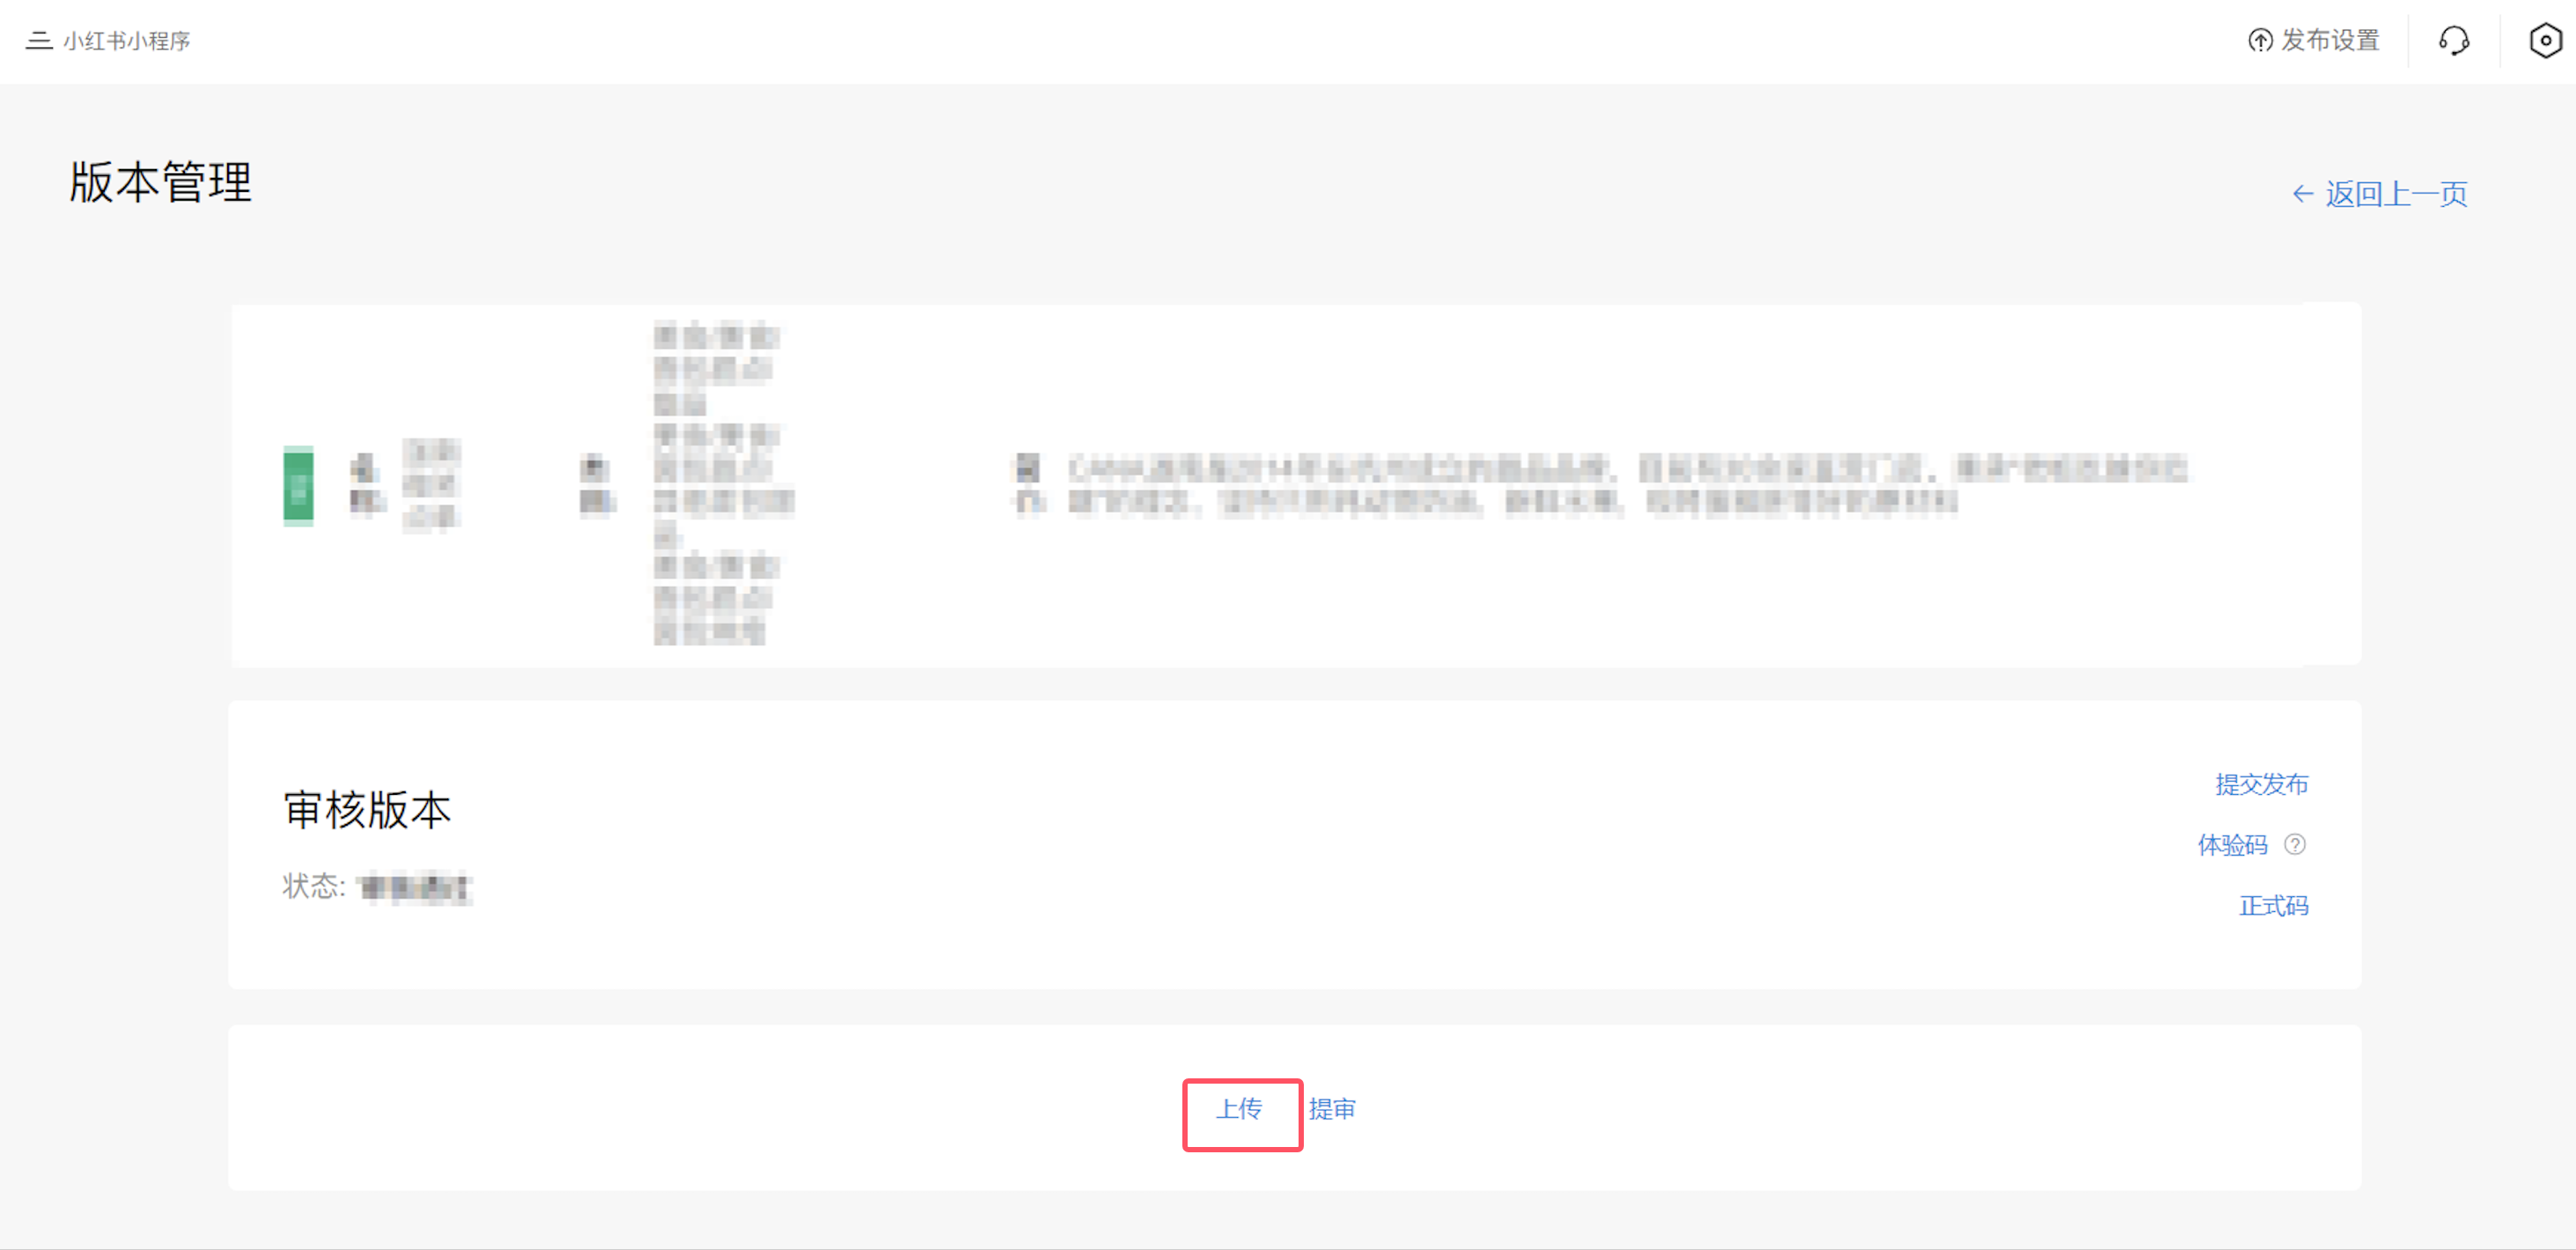Open the headset customer service icon

(x=2454, y=41)
